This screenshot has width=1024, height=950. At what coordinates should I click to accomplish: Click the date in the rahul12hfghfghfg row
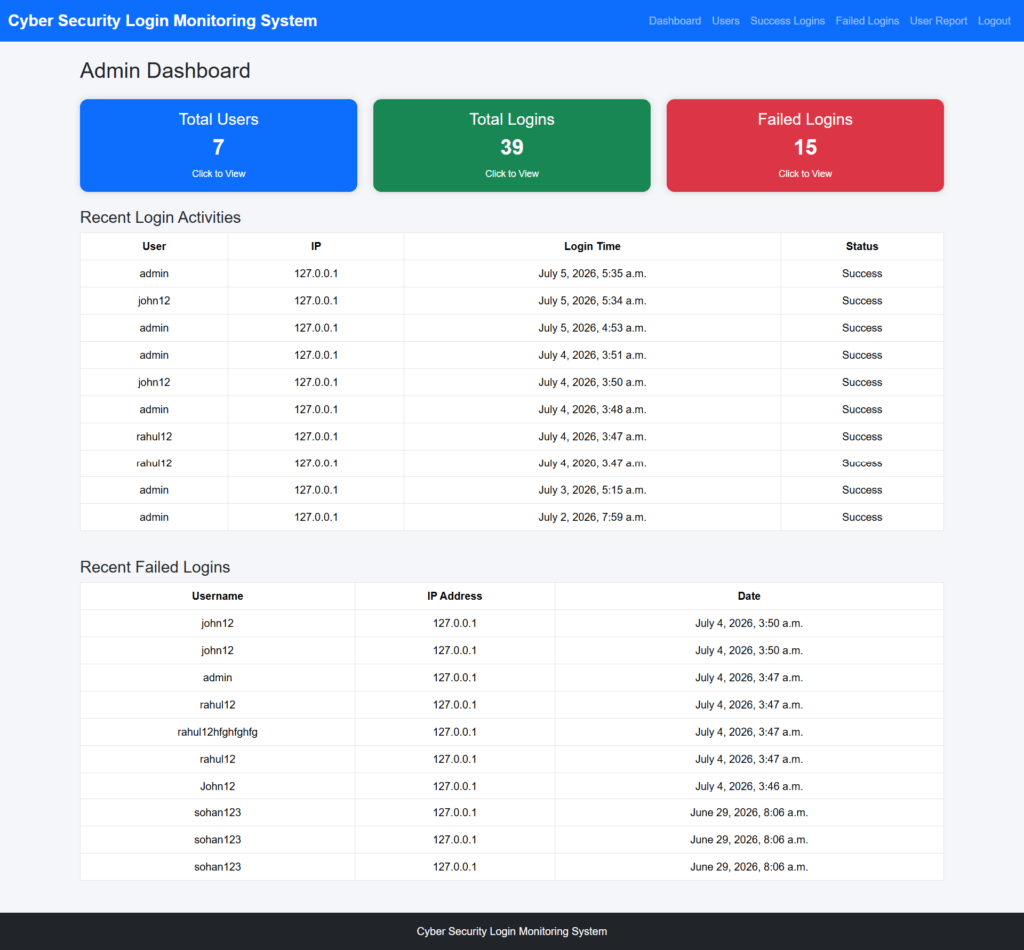point(749,732)
